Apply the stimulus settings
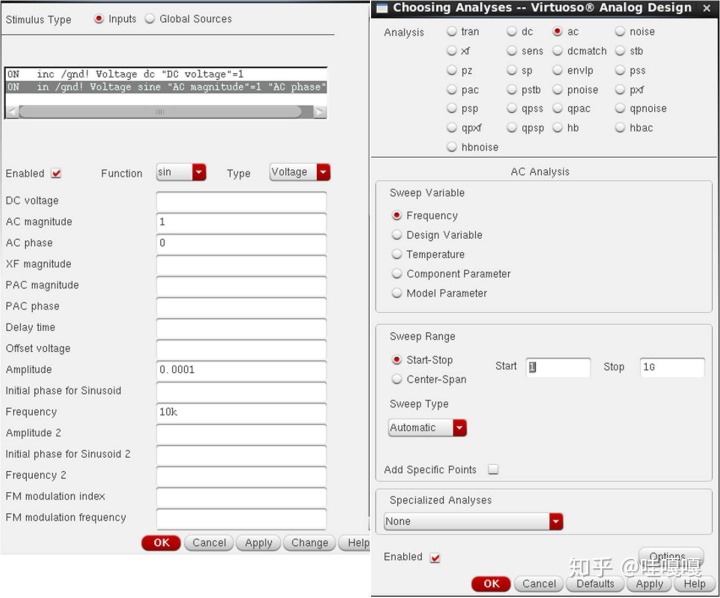The width and height of the screenshot is (720, 598). pos(259,543)
